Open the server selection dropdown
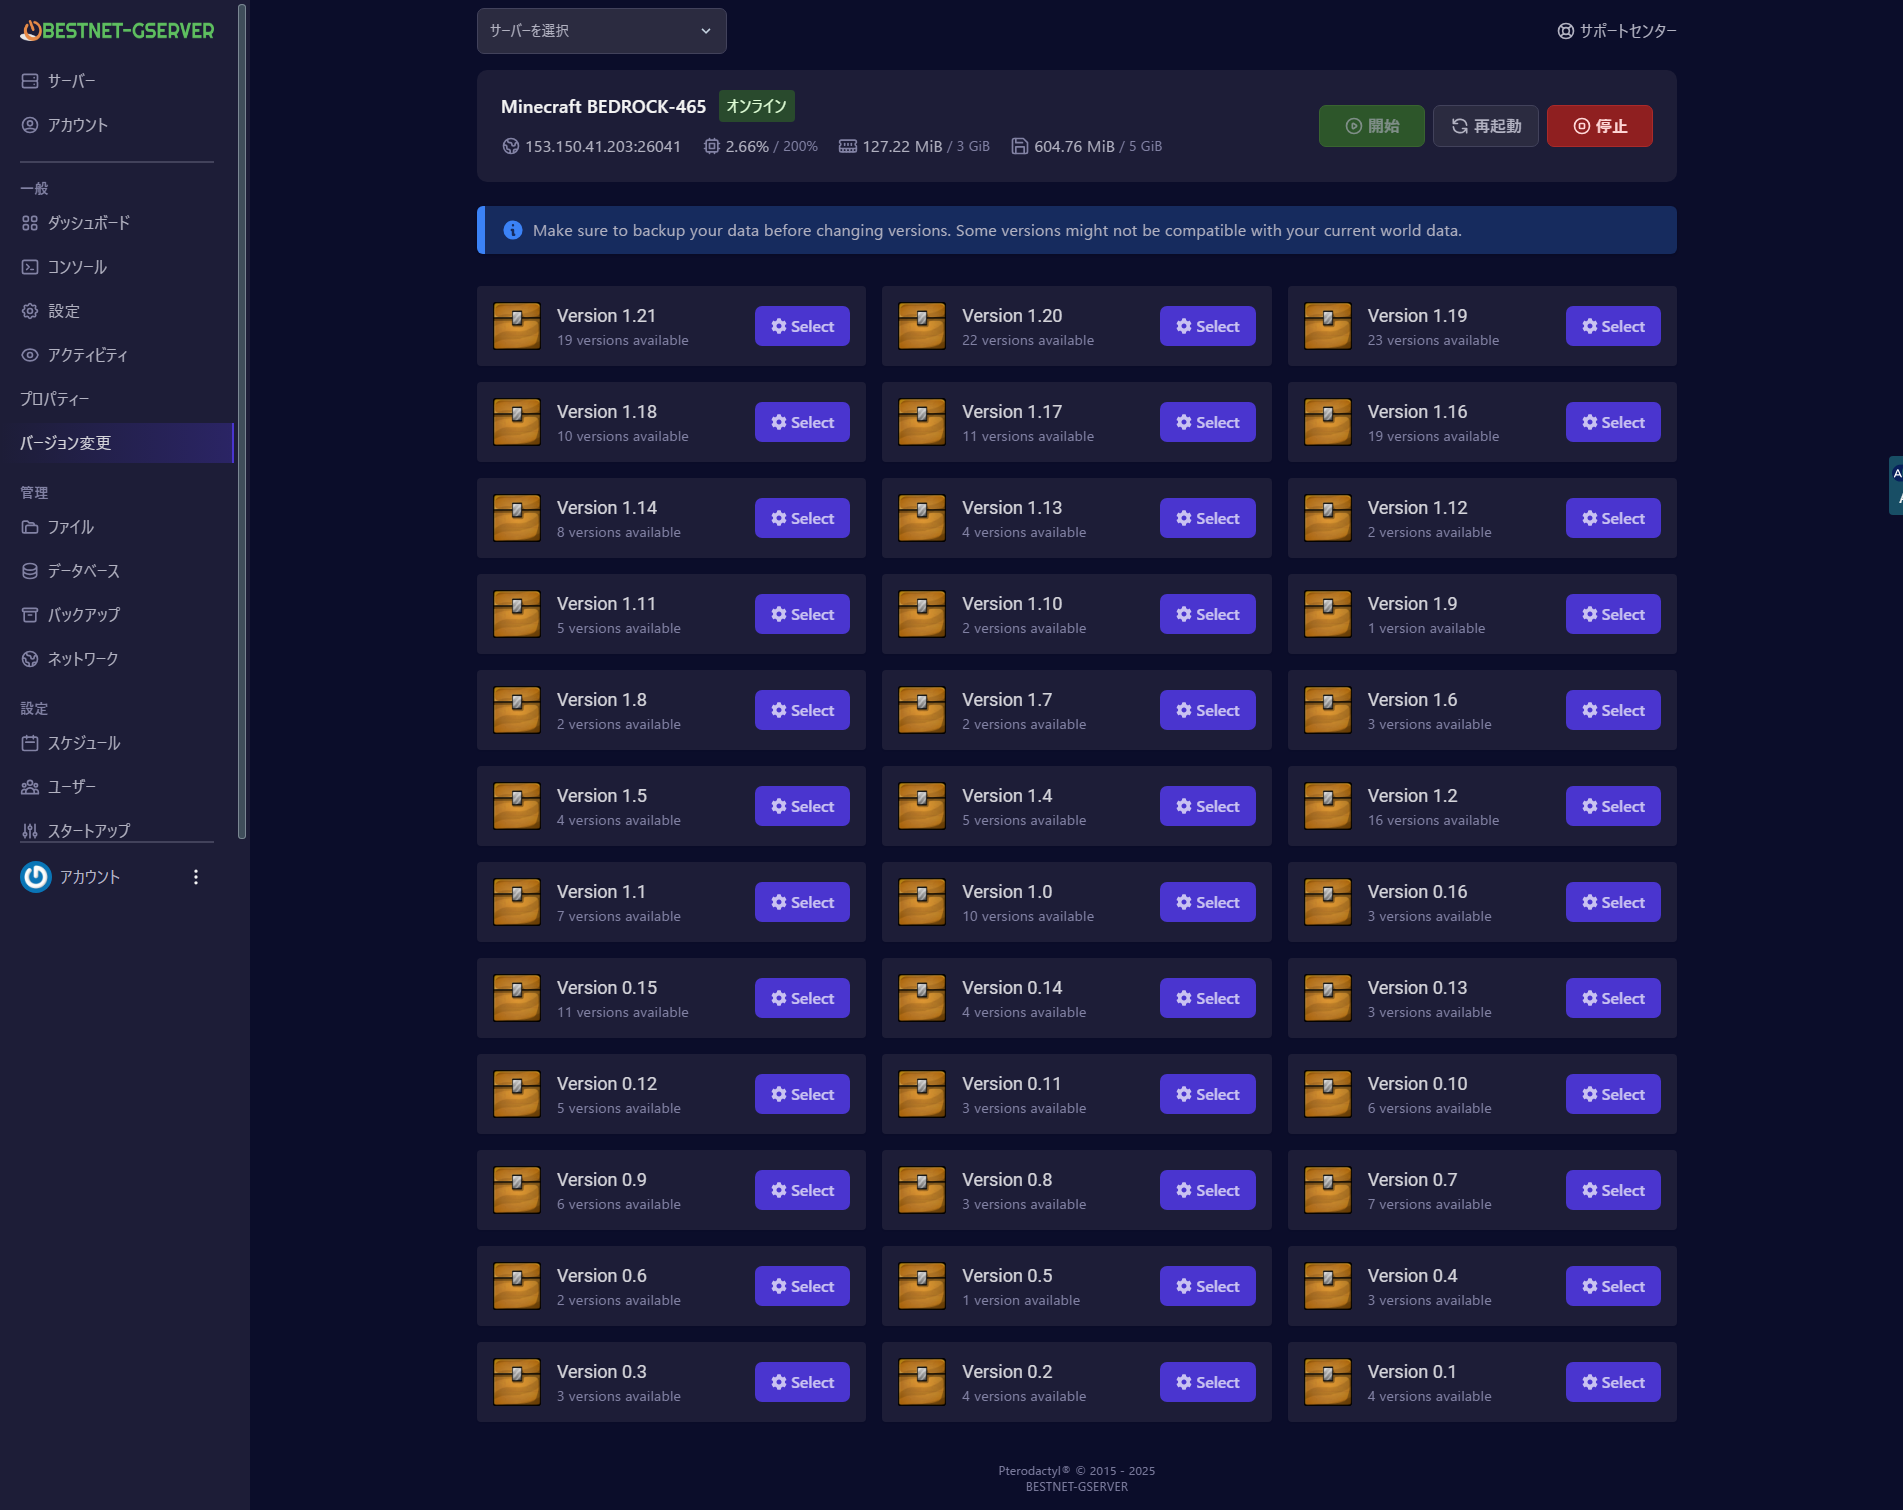The image size is (1903, 1510). 602,31
